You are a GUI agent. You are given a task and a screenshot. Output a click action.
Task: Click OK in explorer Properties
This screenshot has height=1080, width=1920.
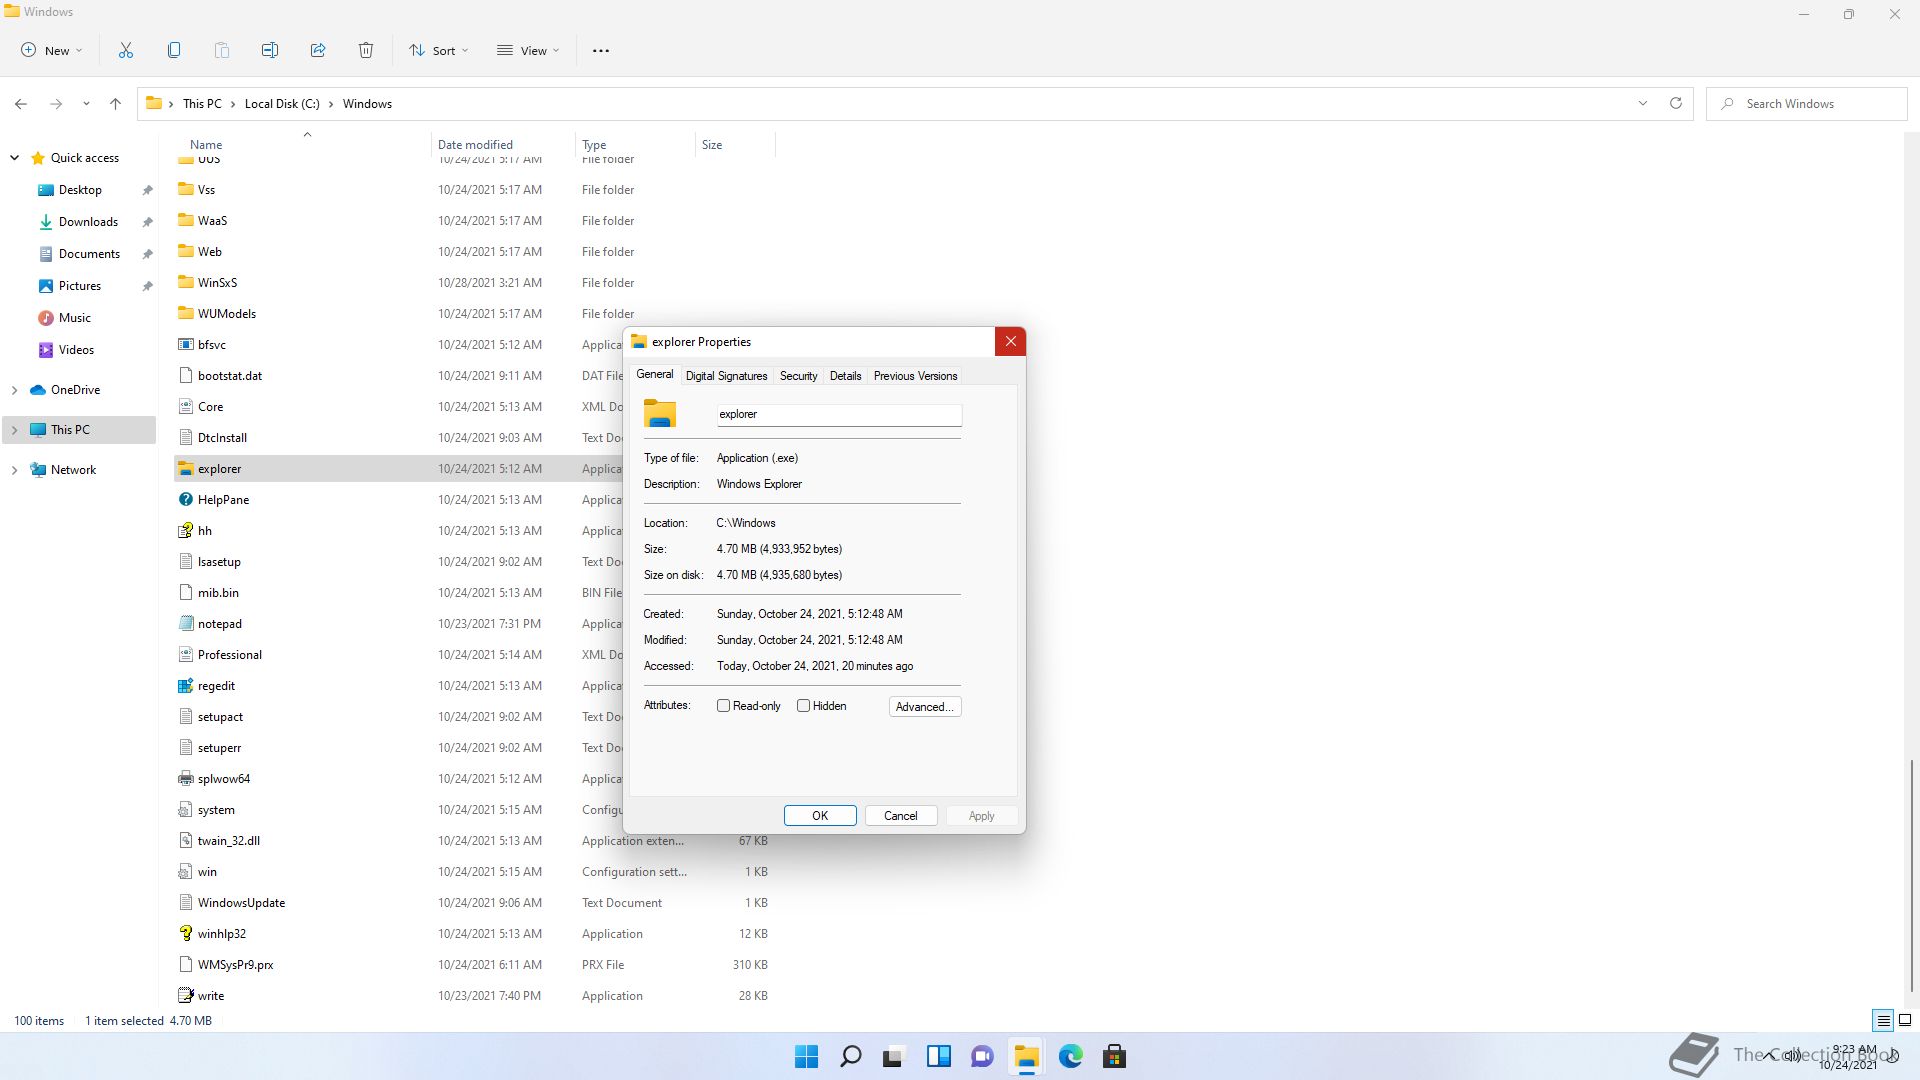click(820, 816)
